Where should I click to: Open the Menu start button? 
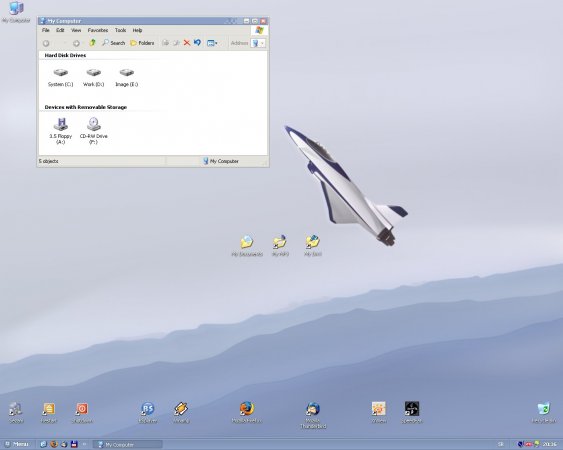click(17, 444)
